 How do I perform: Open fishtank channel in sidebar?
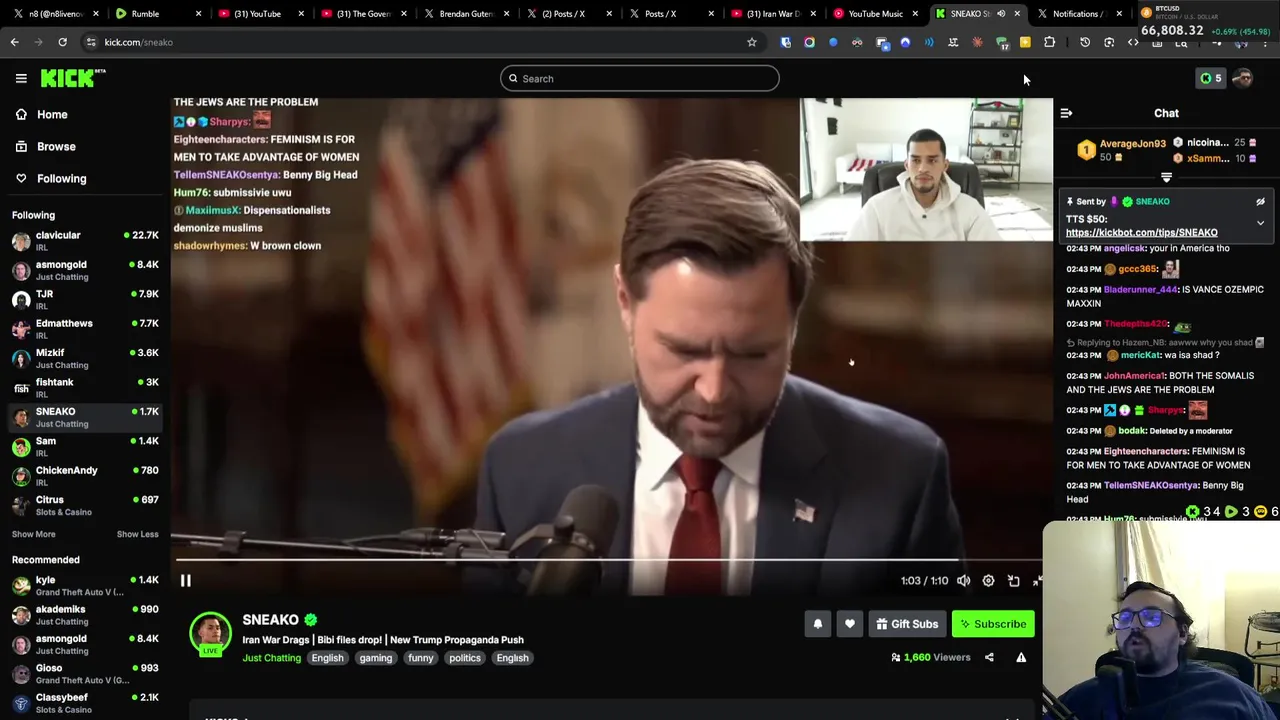pos(85,388)
